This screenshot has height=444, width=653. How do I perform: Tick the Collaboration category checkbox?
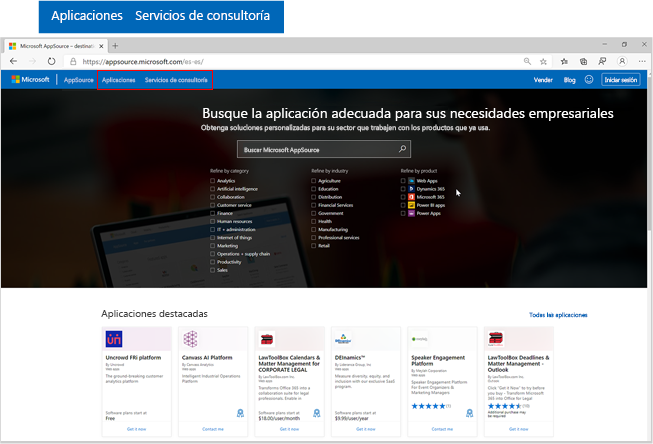212,197
